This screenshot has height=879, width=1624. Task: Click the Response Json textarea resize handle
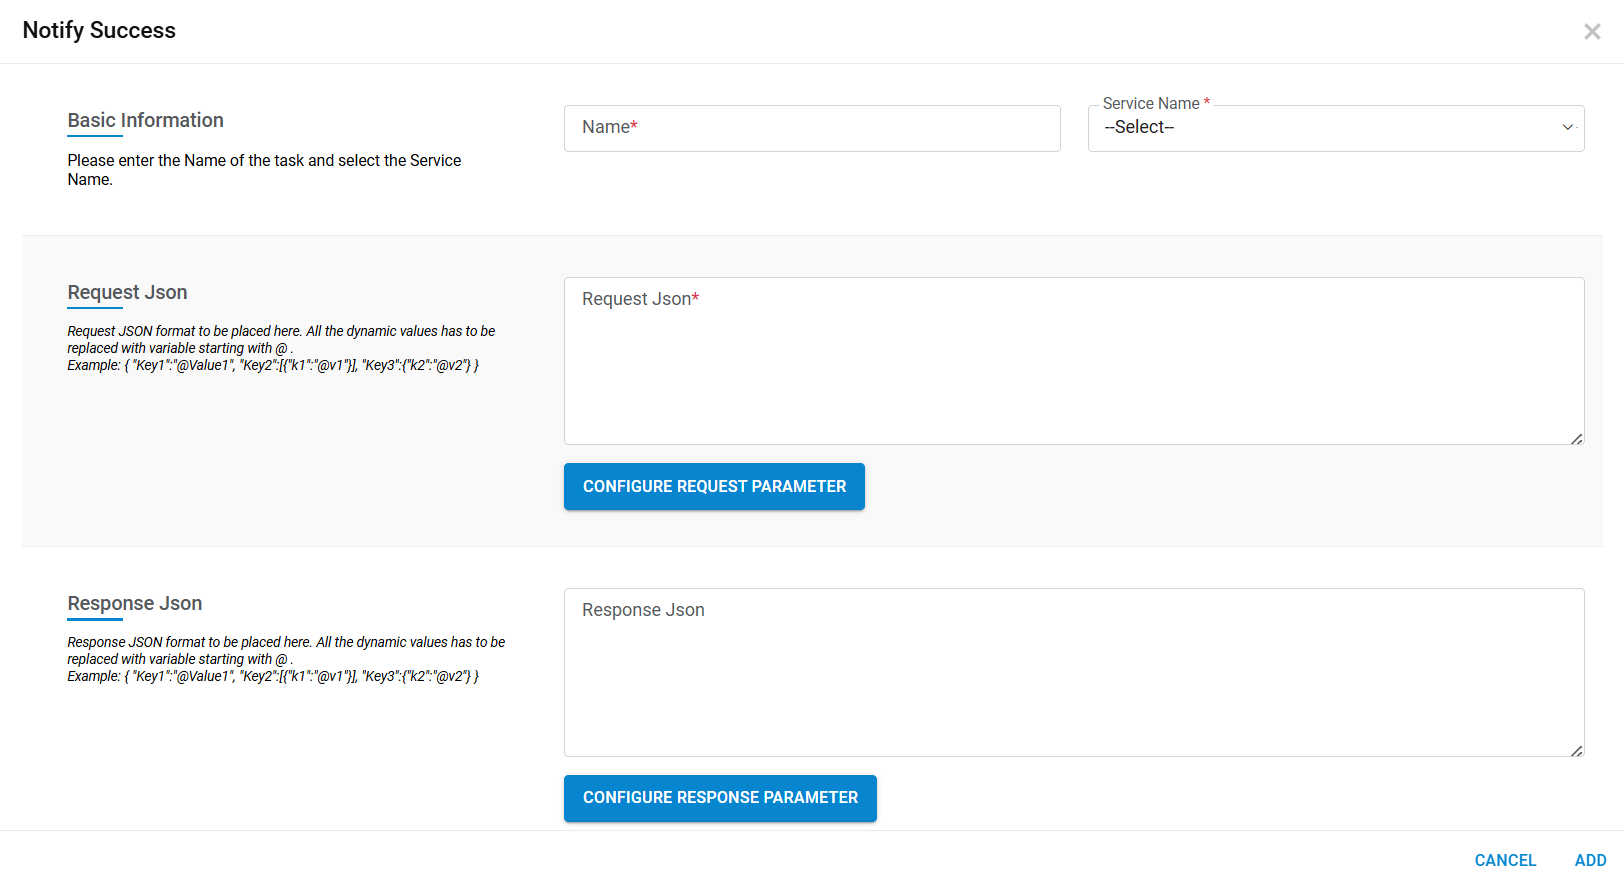1577,751
